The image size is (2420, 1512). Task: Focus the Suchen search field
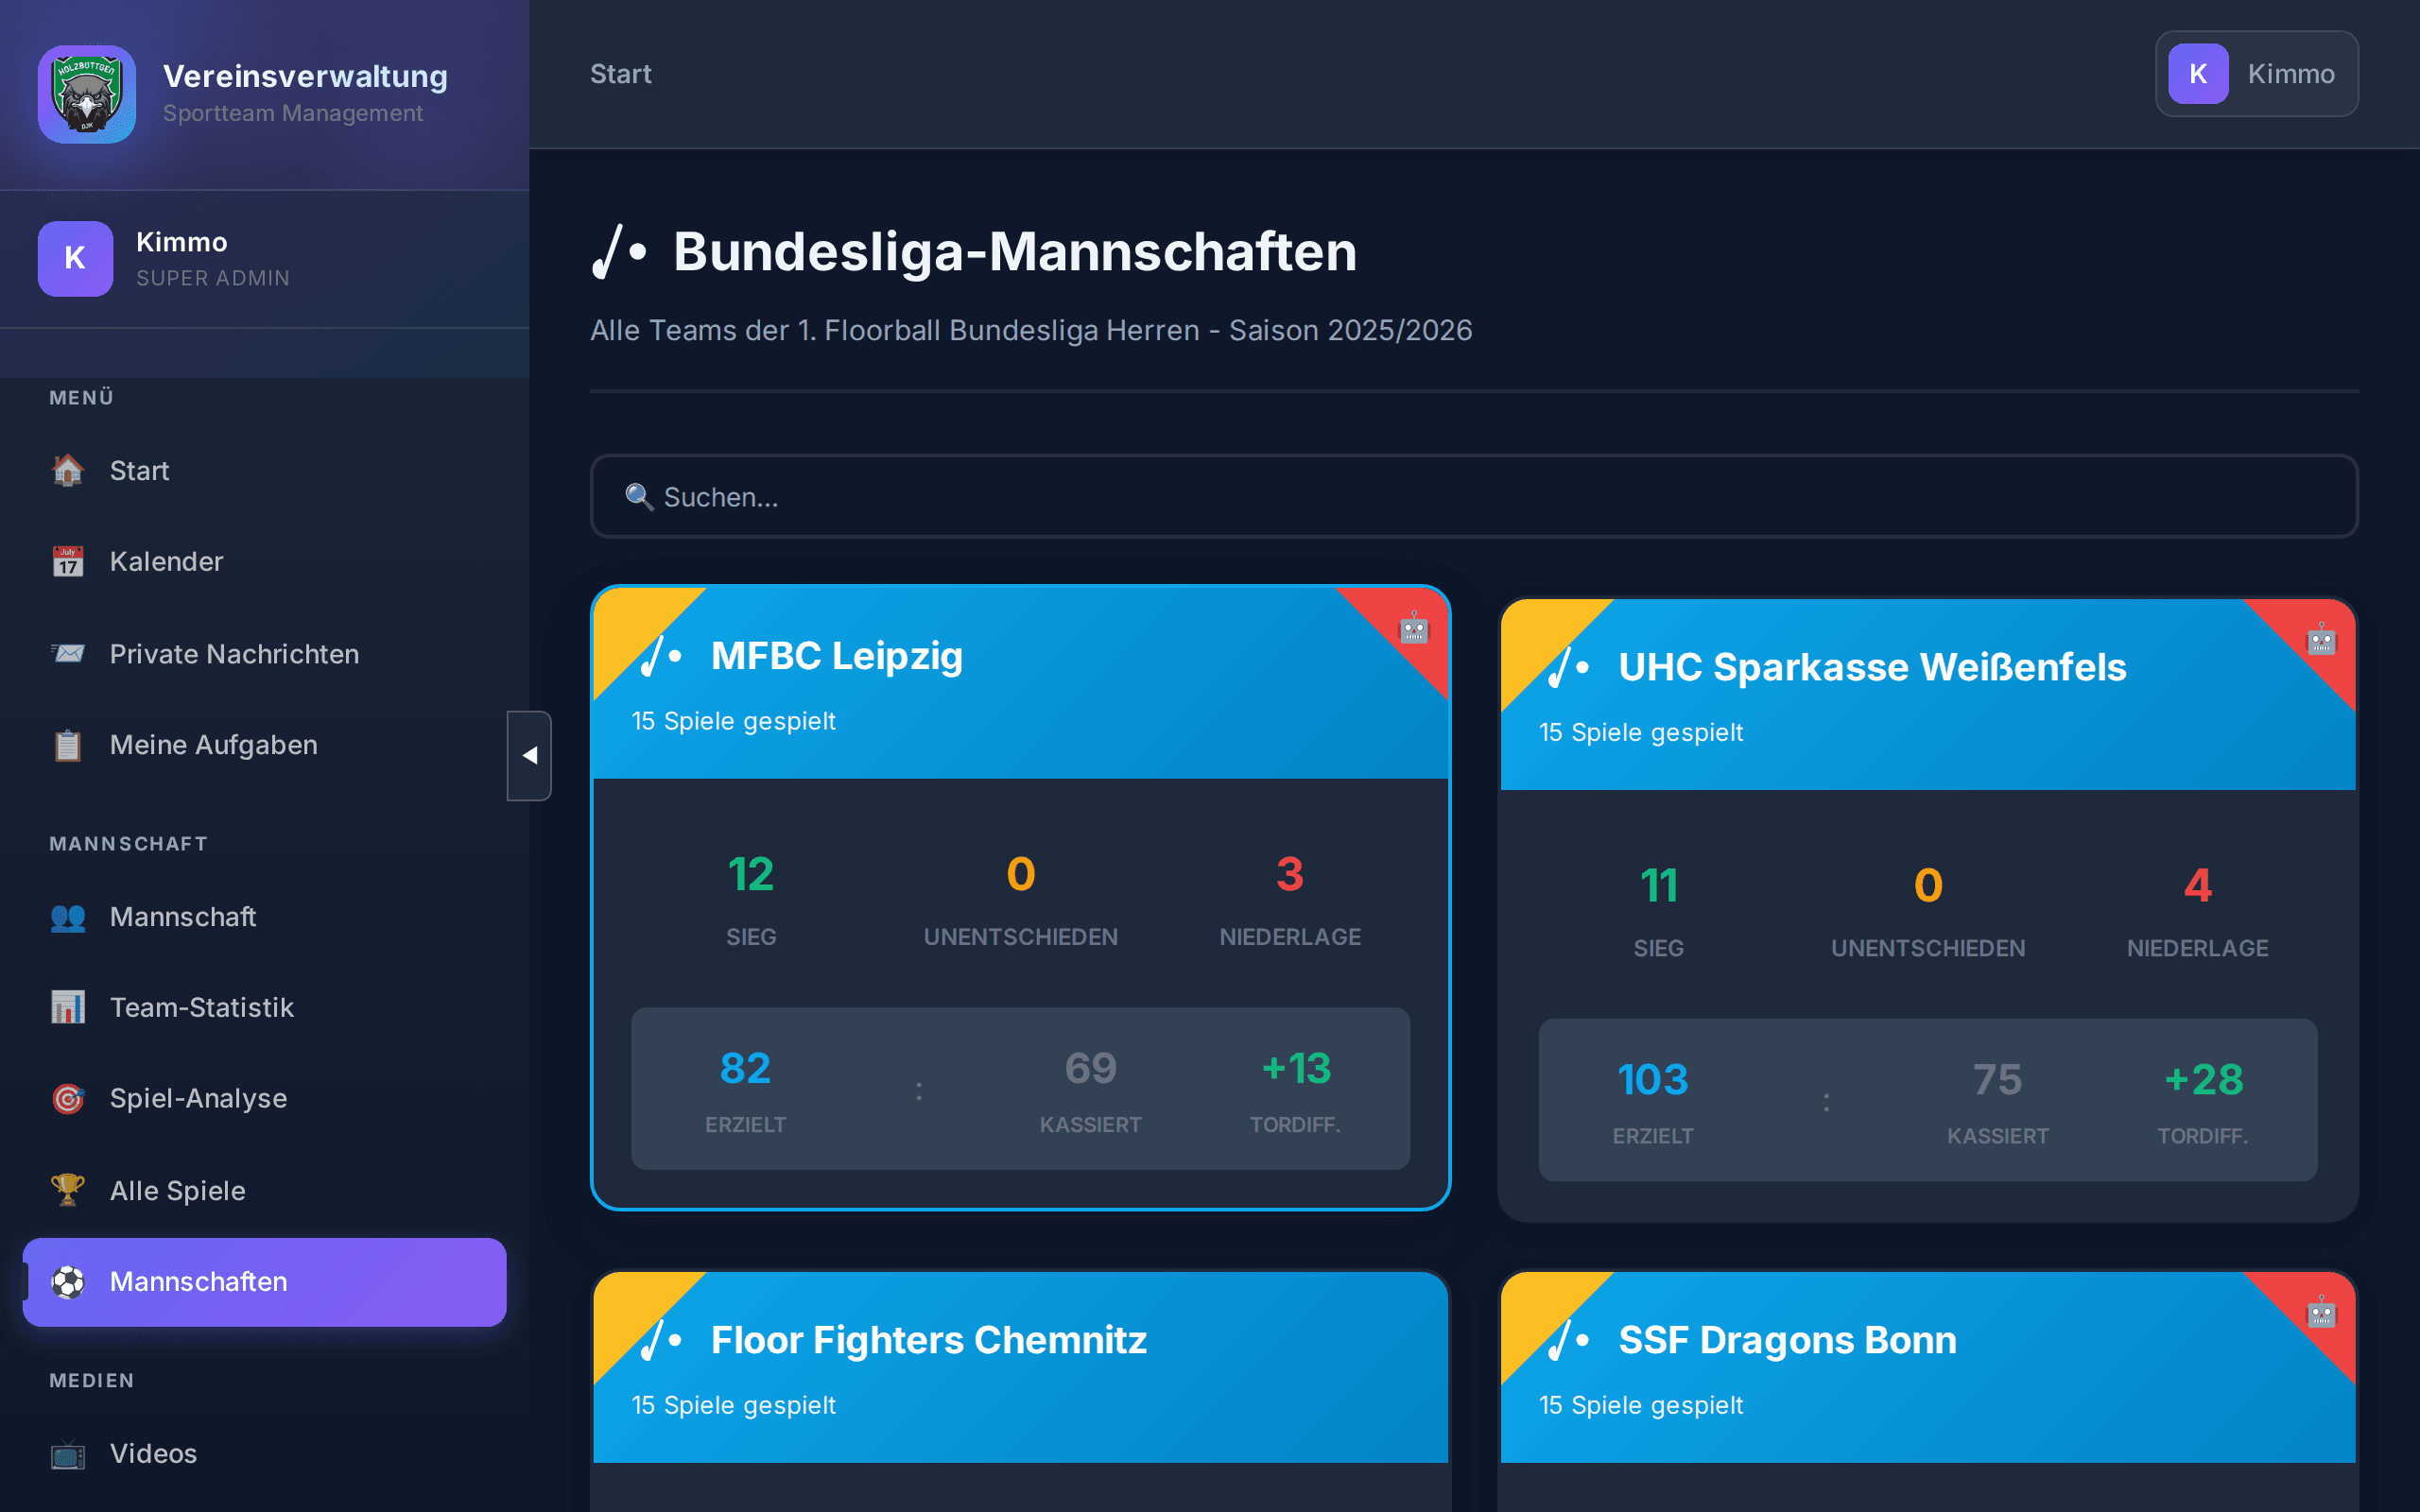click(1474, 497)
